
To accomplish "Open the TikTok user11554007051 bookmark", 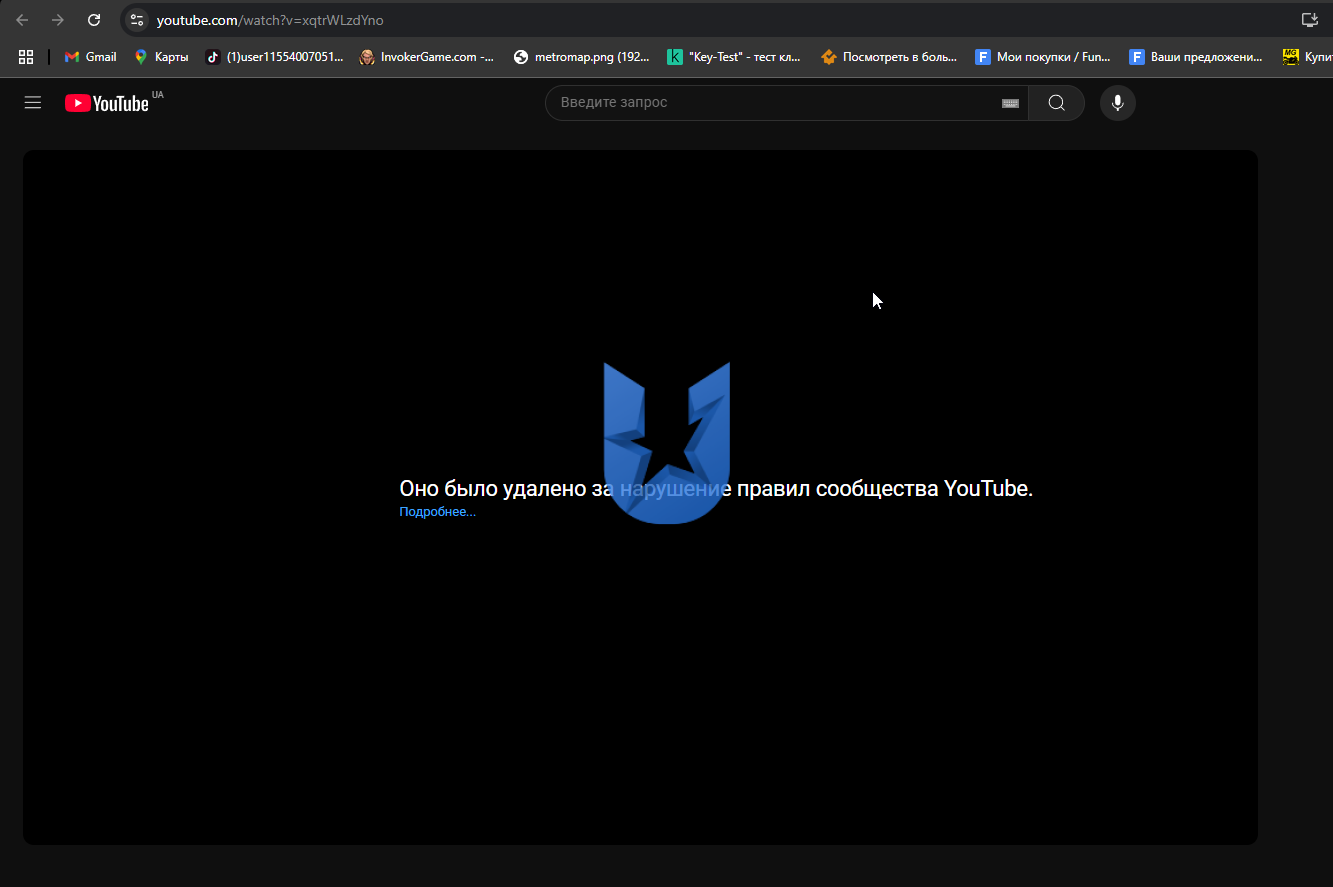I will pos(274,57).
